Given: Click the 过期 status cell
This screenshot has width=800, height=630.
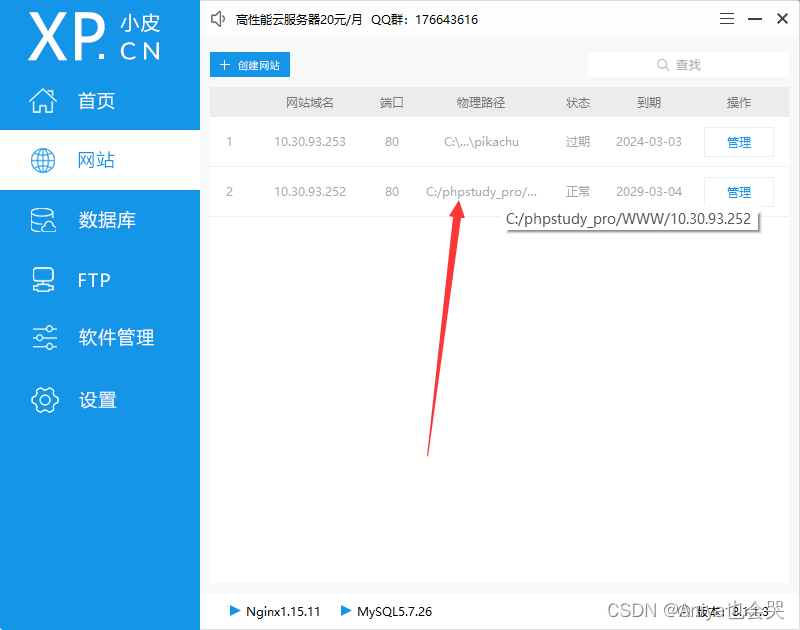Looking at the screenshot, I should pyautogui.click(x=578, y=141).
